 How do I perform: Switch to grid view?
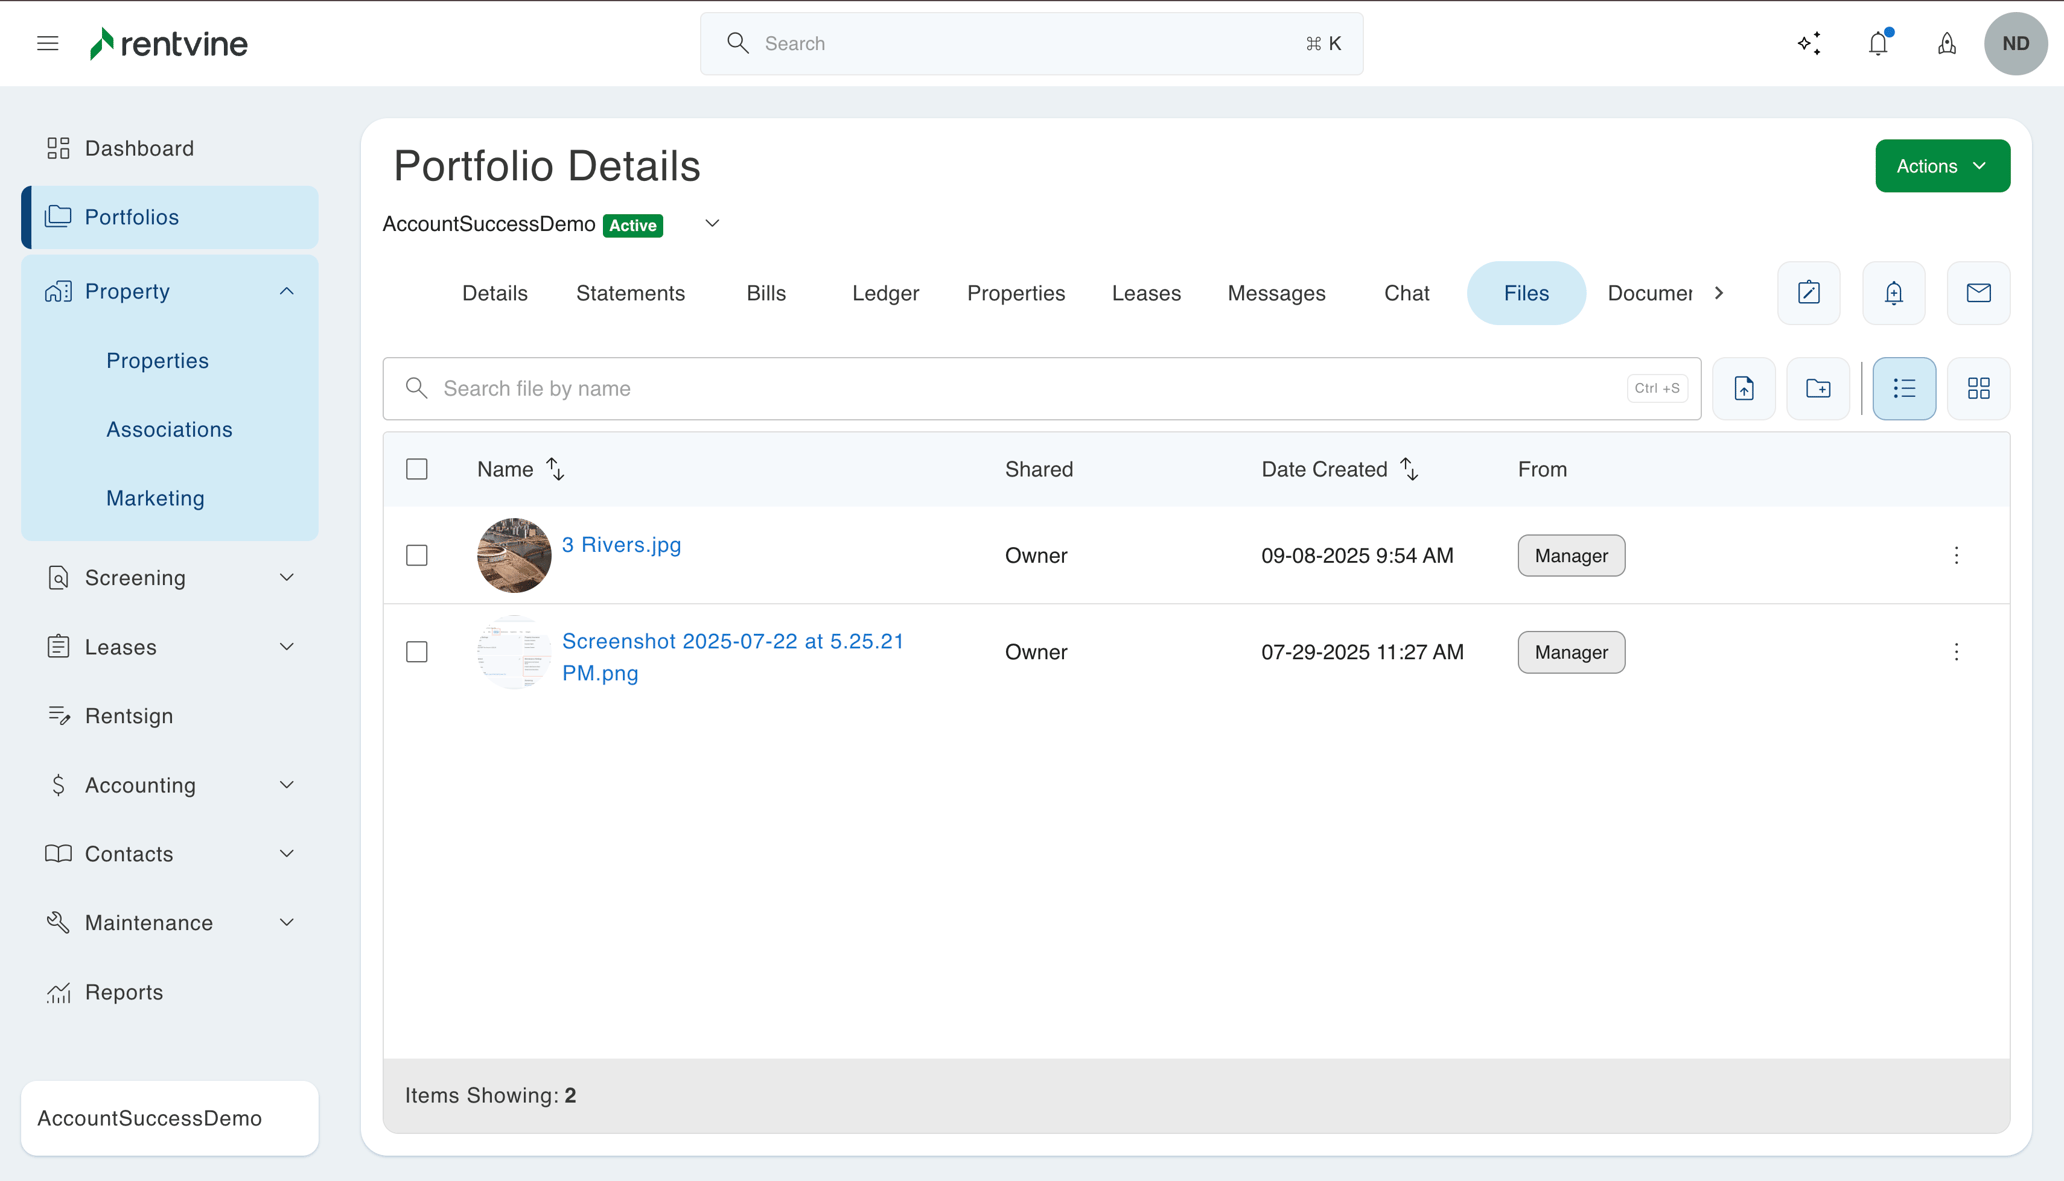1978,388
